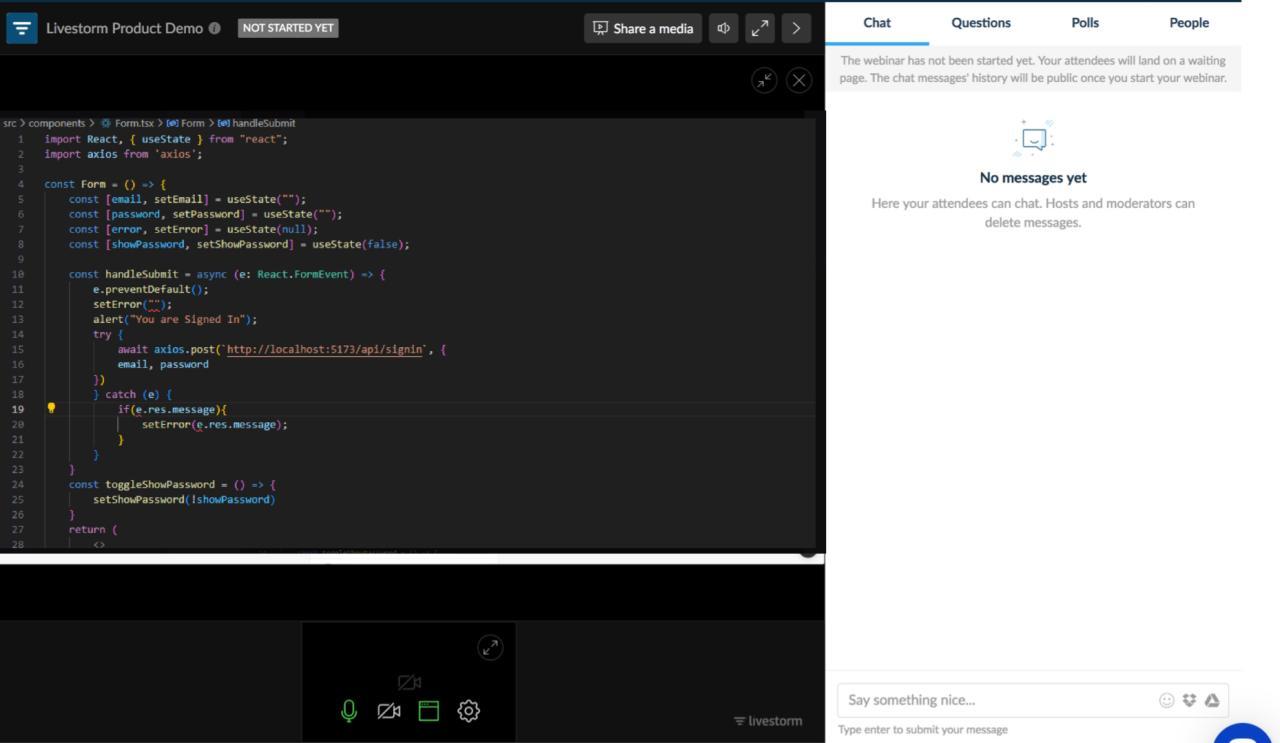1280x743 pixels.
Task: Open the speaker sound settings
Action: point(723,28)
